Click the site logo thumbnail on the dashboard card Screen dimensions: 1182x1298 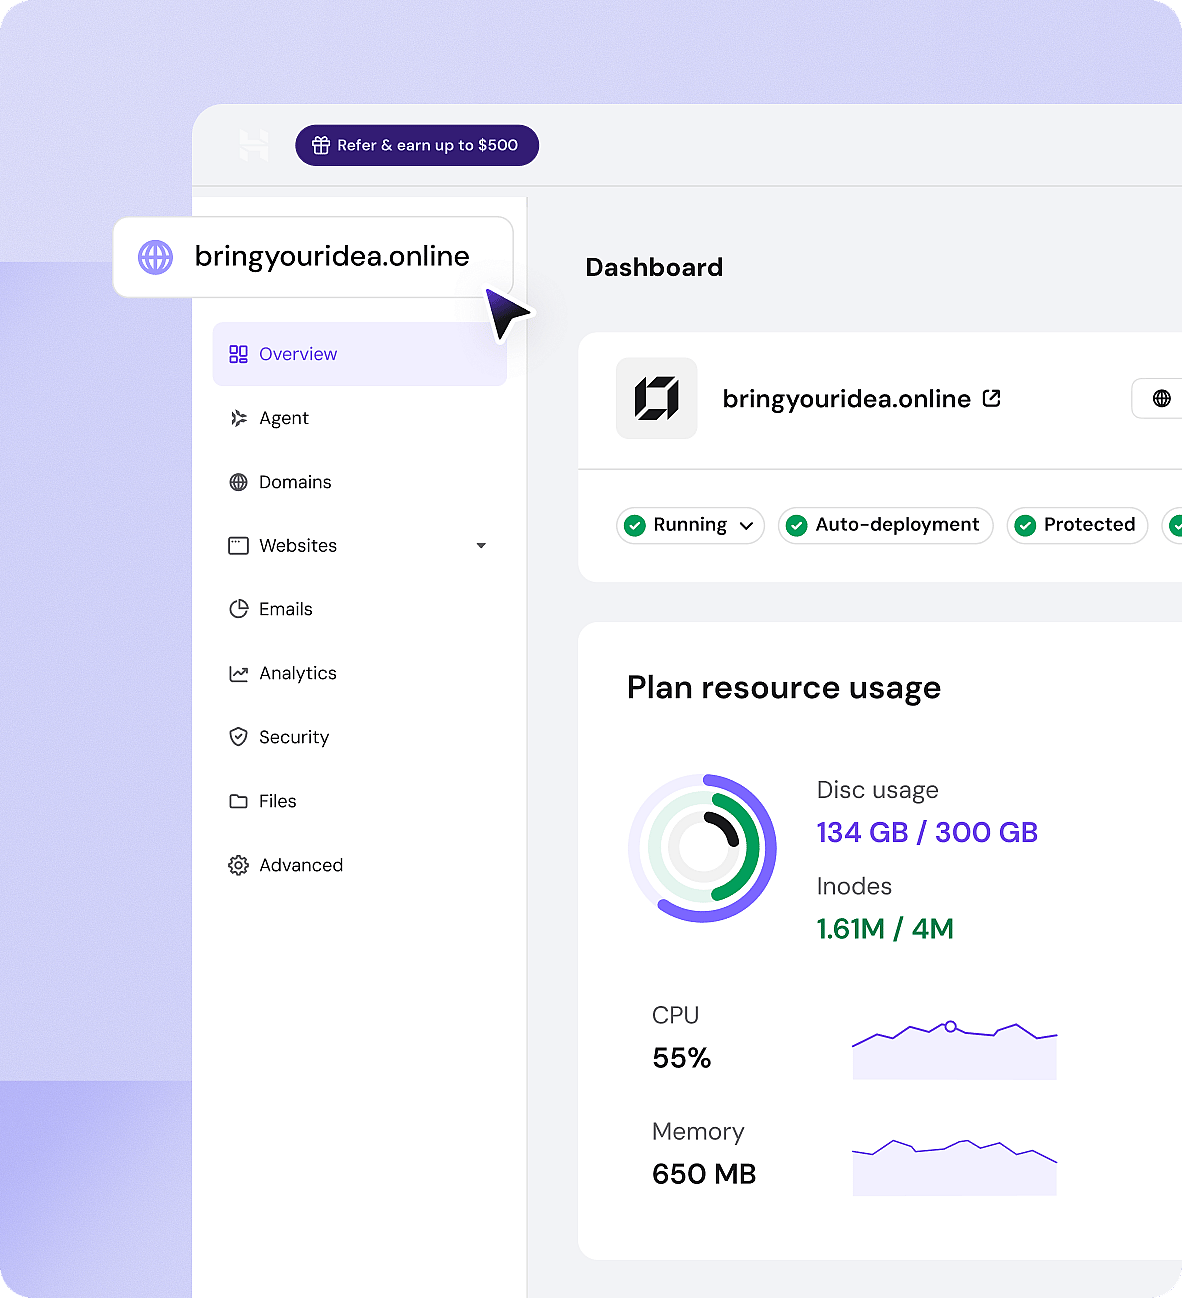pos(657,398)
